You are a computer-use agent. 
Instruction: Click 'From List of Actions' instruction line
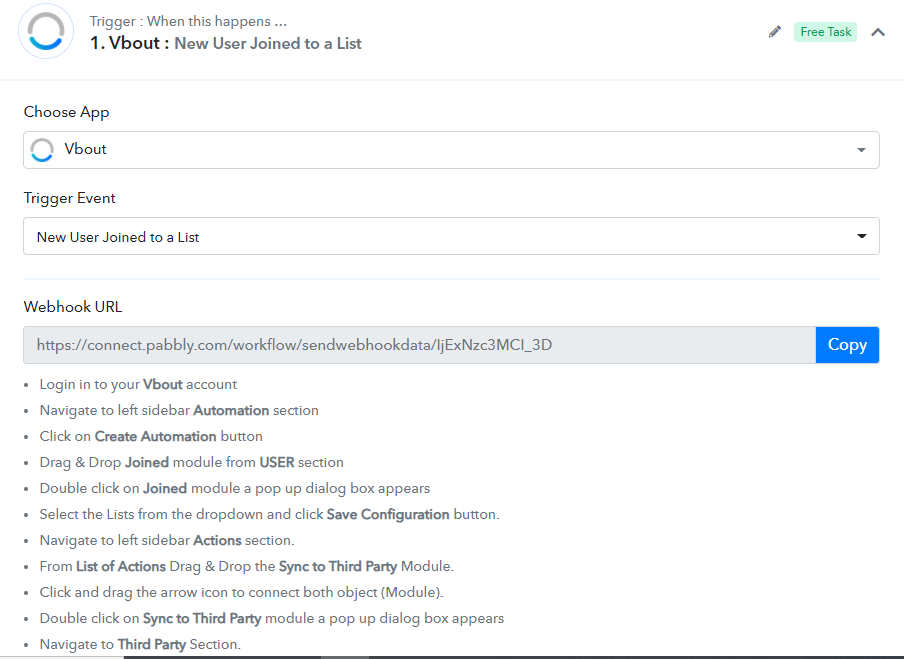click(246, 566)
